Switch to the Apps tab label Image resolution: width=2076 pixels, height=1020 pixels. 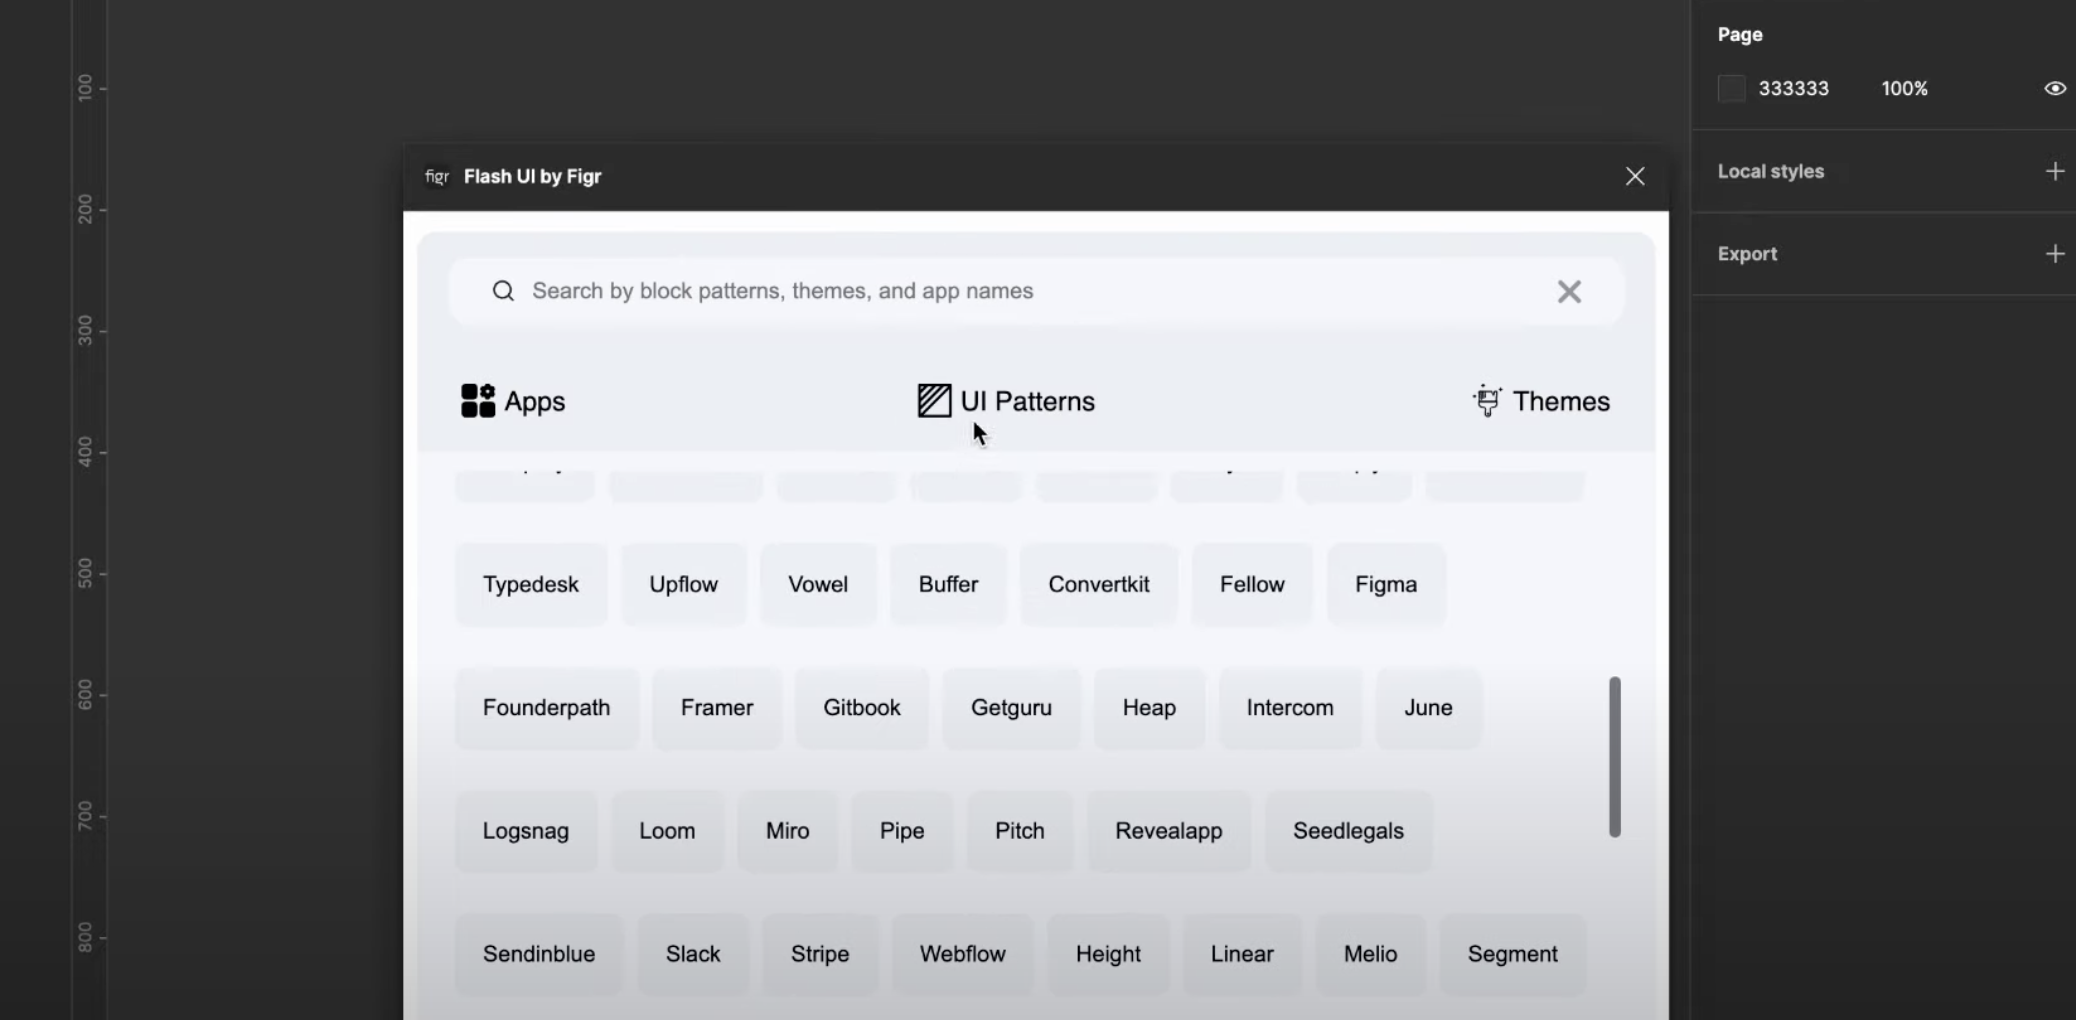tap(535, 401)
